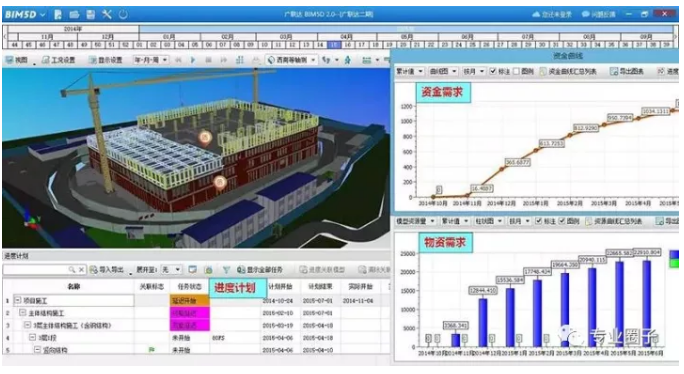Click 导出图表 in funds panel
The width and height of the screenshot is (684, 374).
(x=627, y=71)
